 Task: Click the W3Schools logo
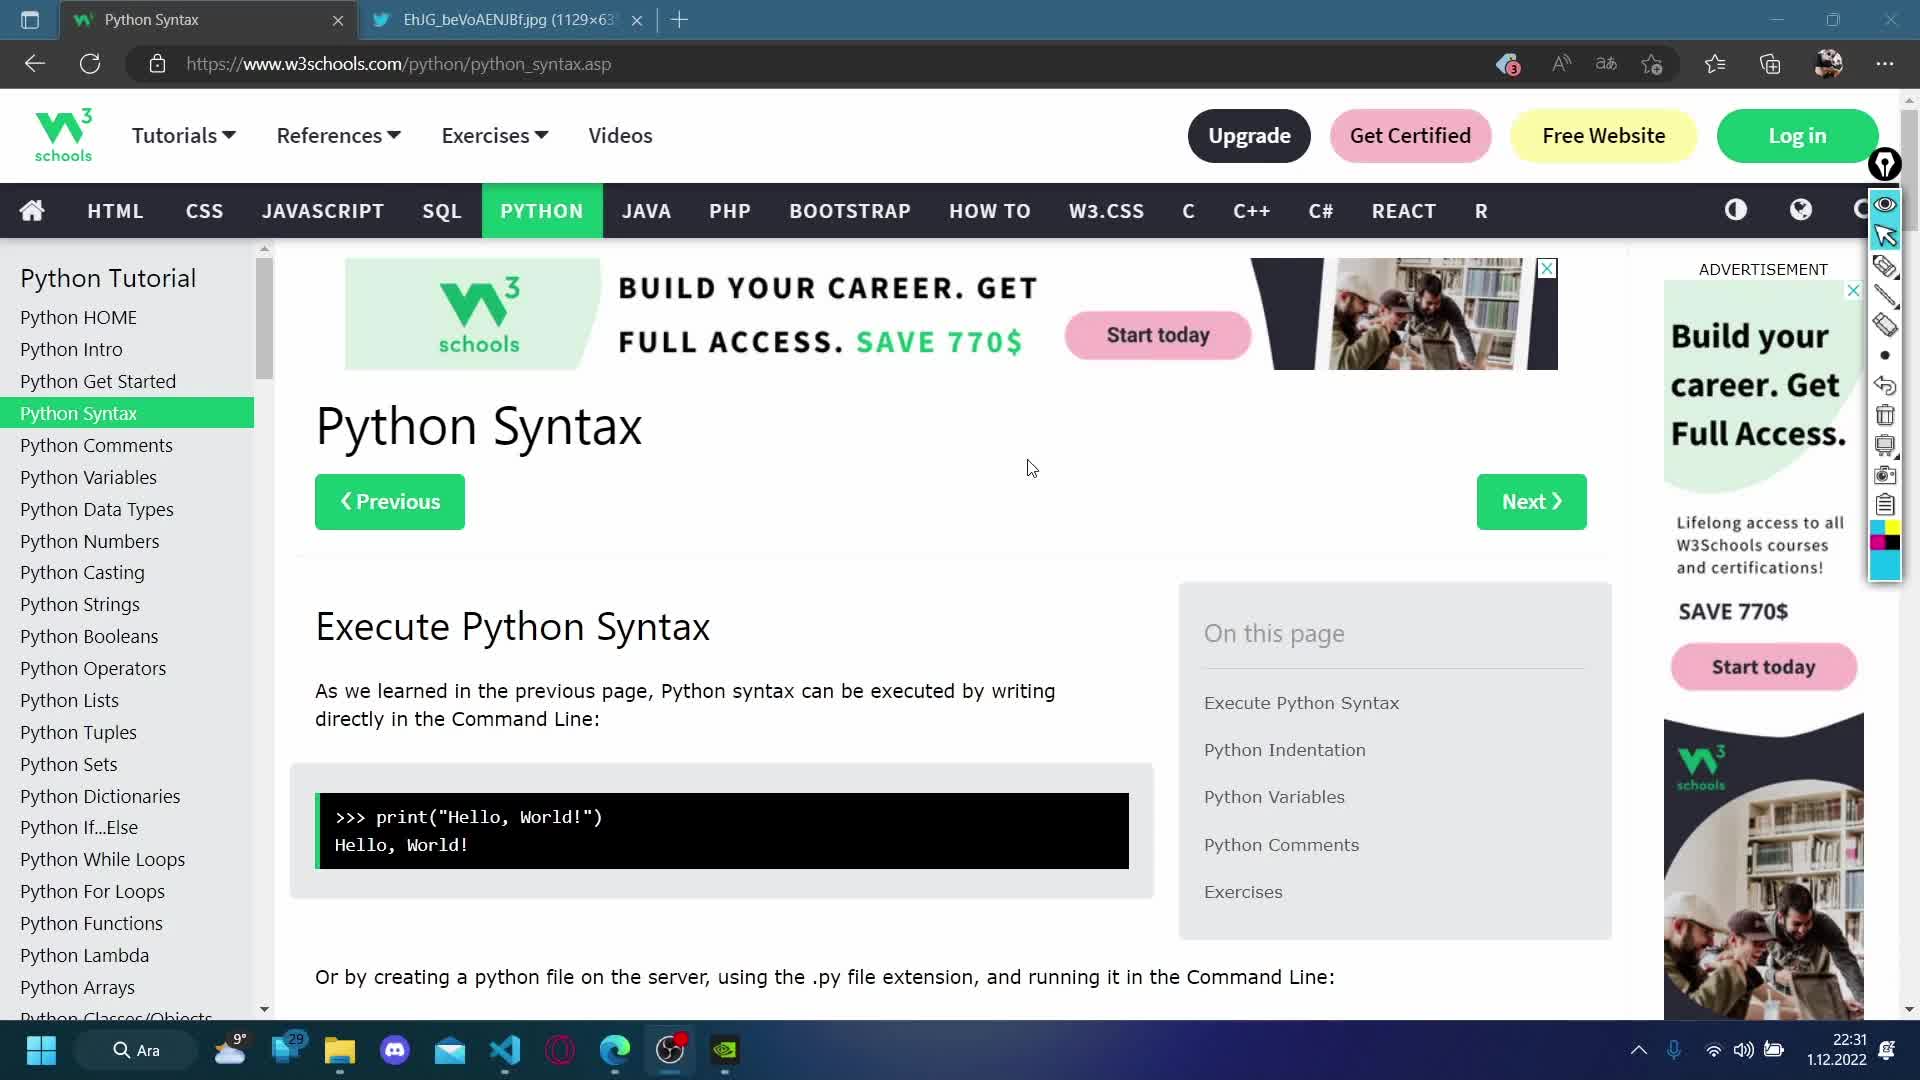click(63, 135)
